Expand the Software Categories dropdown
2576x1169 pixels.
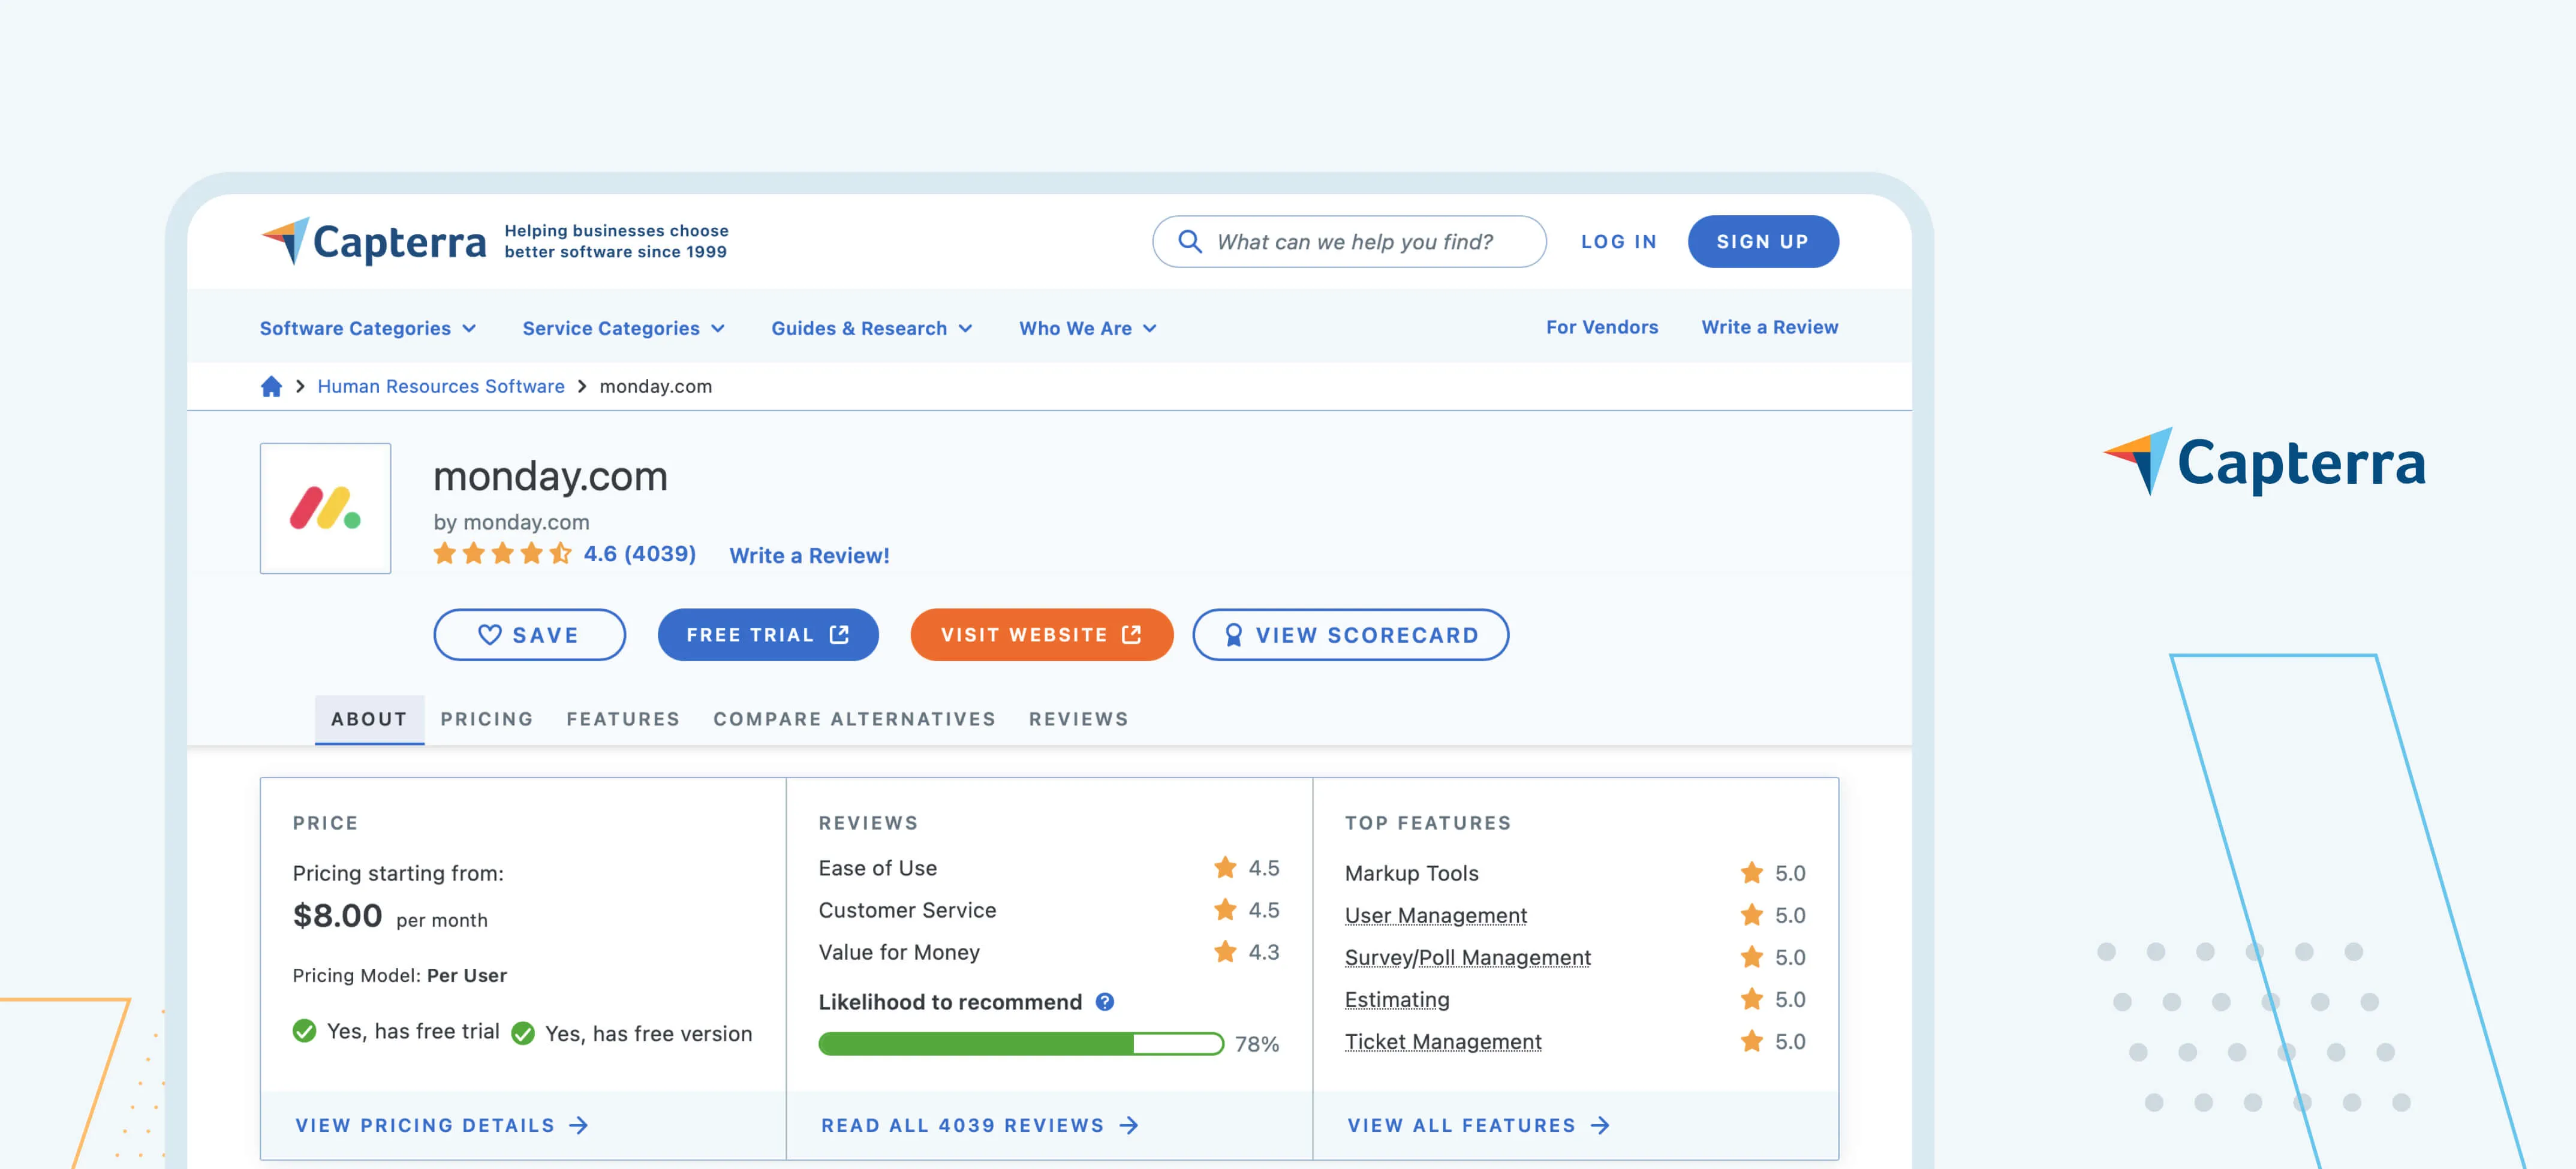pyautogui.click(x=367, y=328)
